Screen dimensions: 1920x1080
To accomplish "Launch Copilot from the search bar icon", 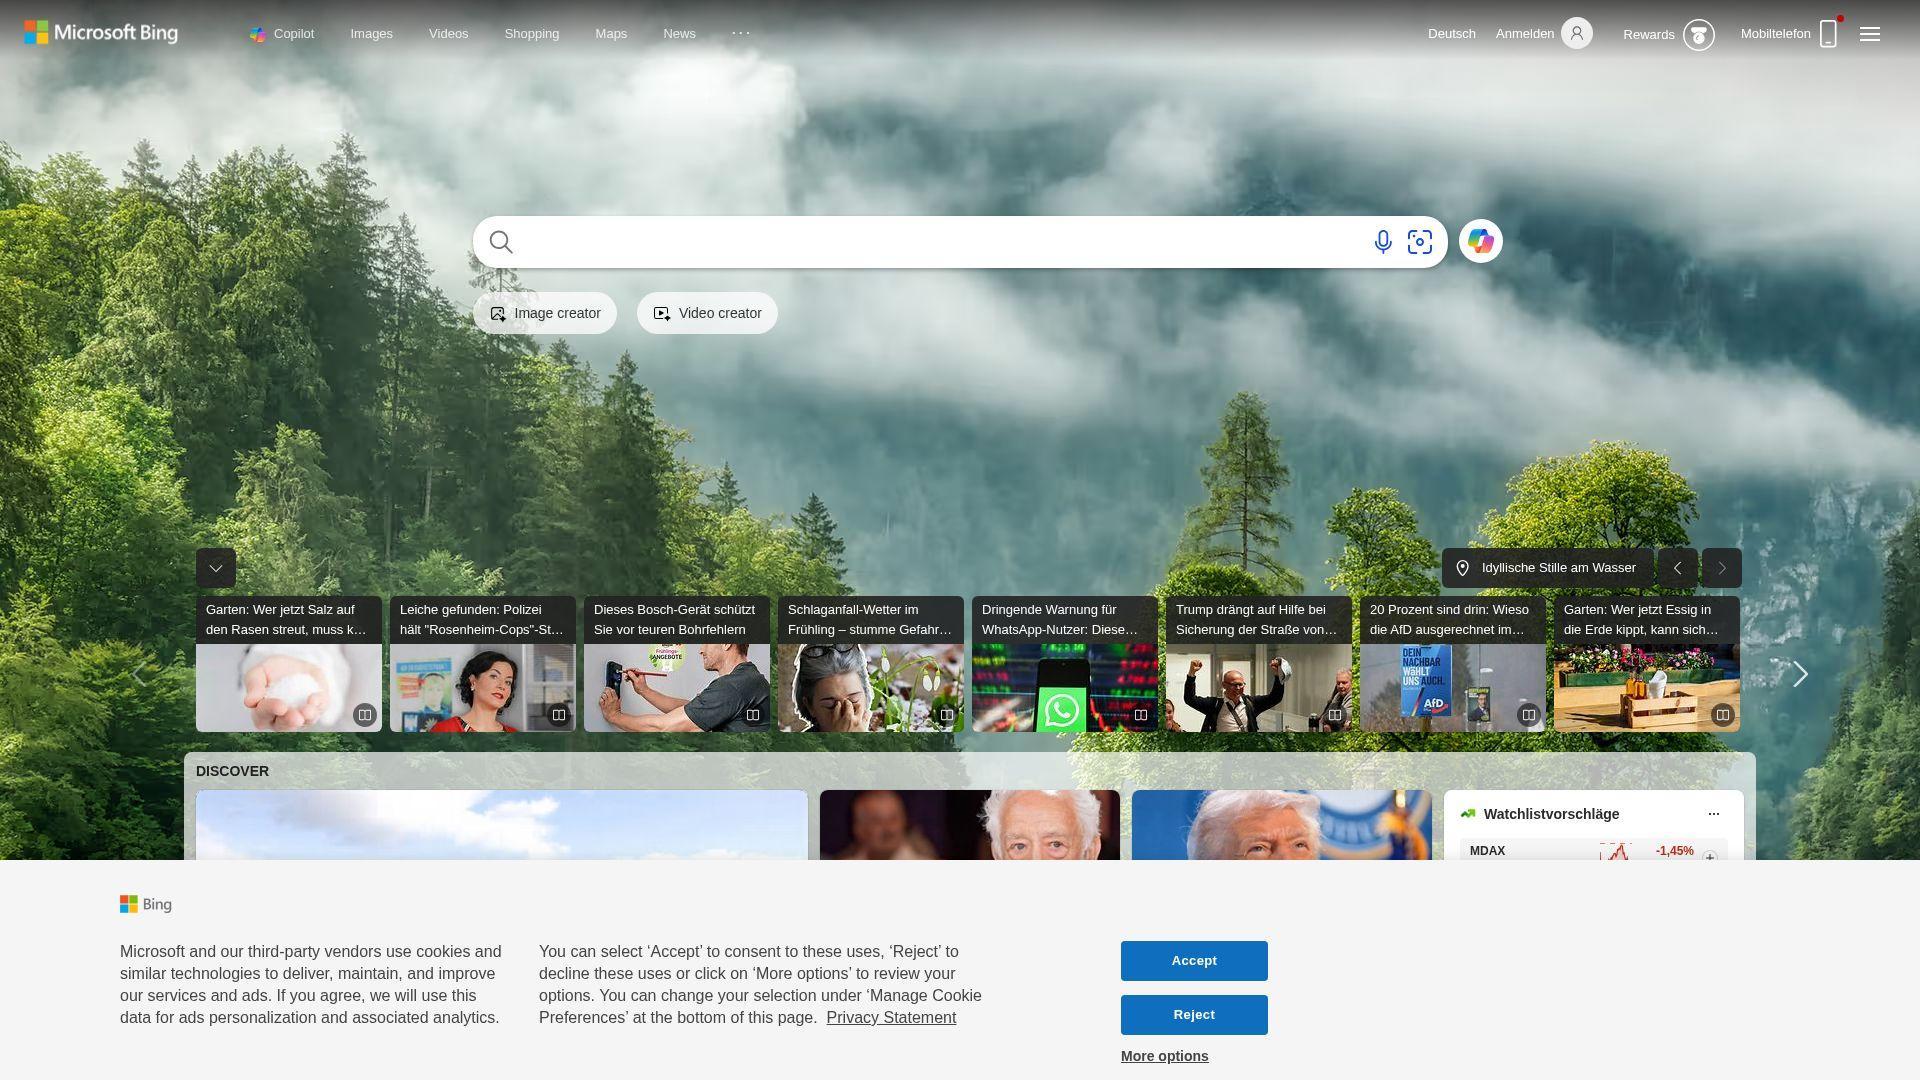I will [x=1480, y=241].
